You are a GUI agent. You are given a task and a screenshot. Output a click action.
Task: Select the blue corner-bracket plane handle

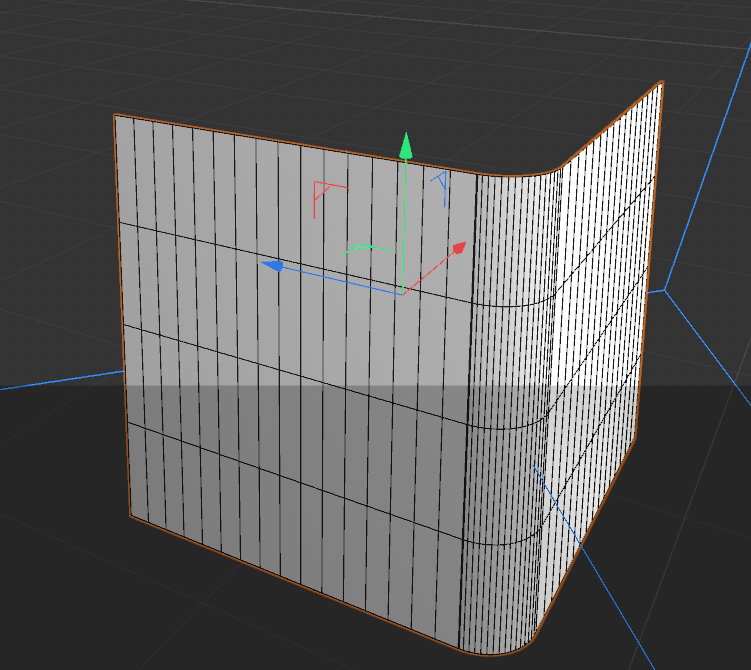[440, 188]
